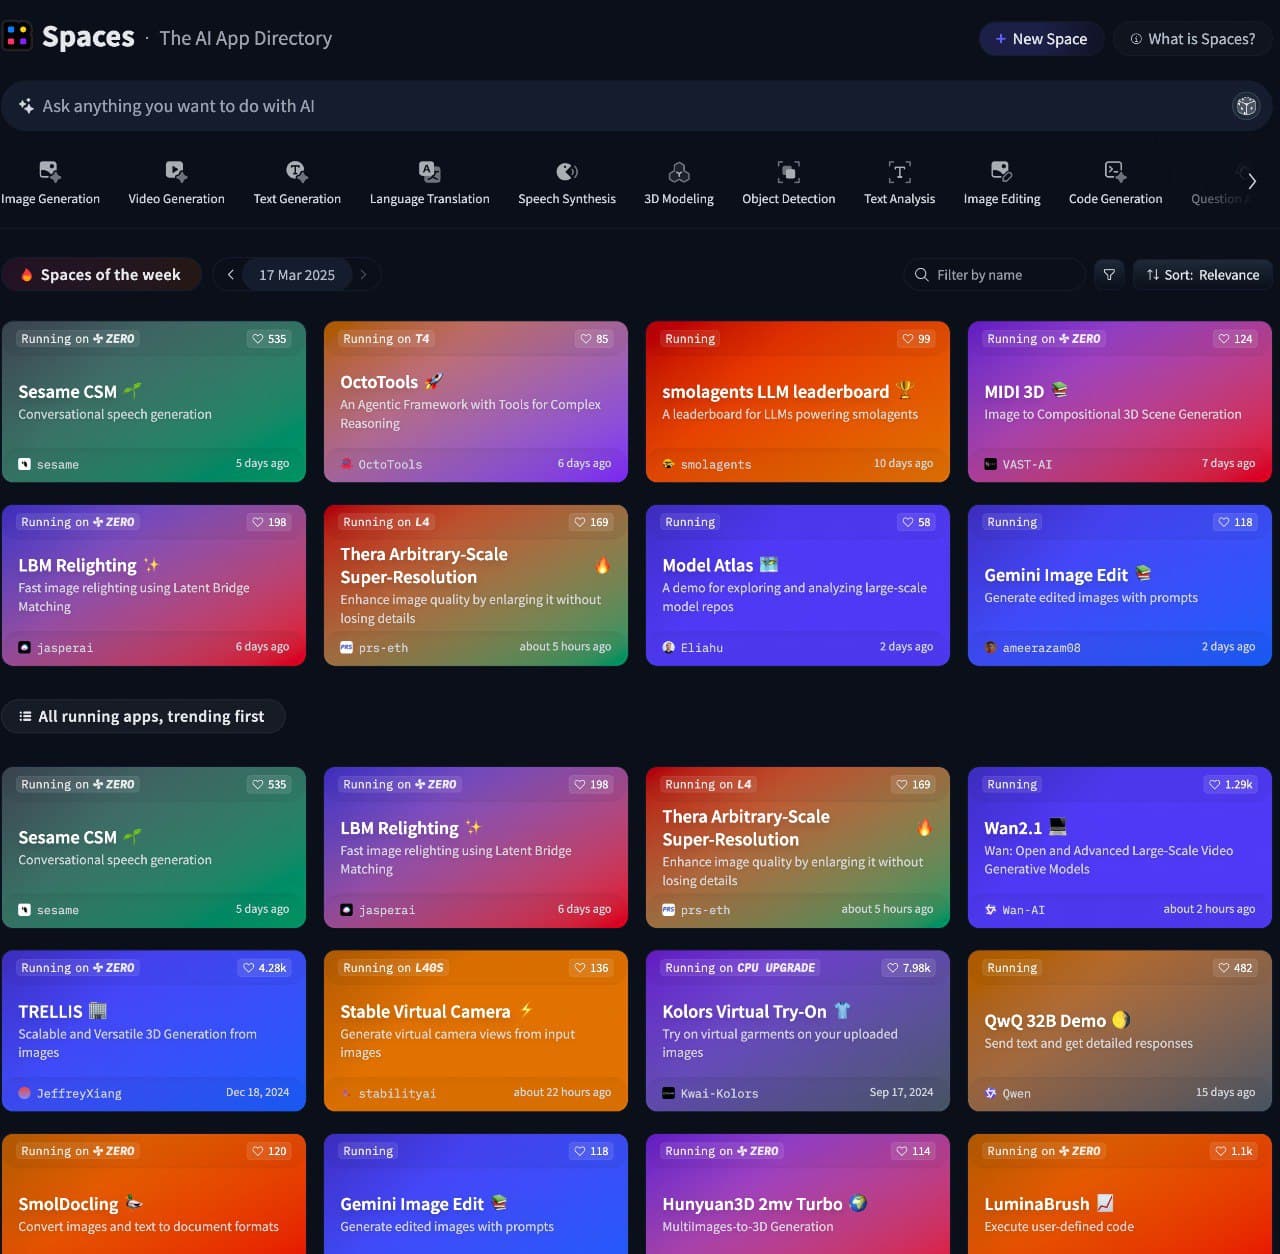Click the Spaces of the week tab
This screenshot has width=1280, height=1254.
tap(101, 275)
